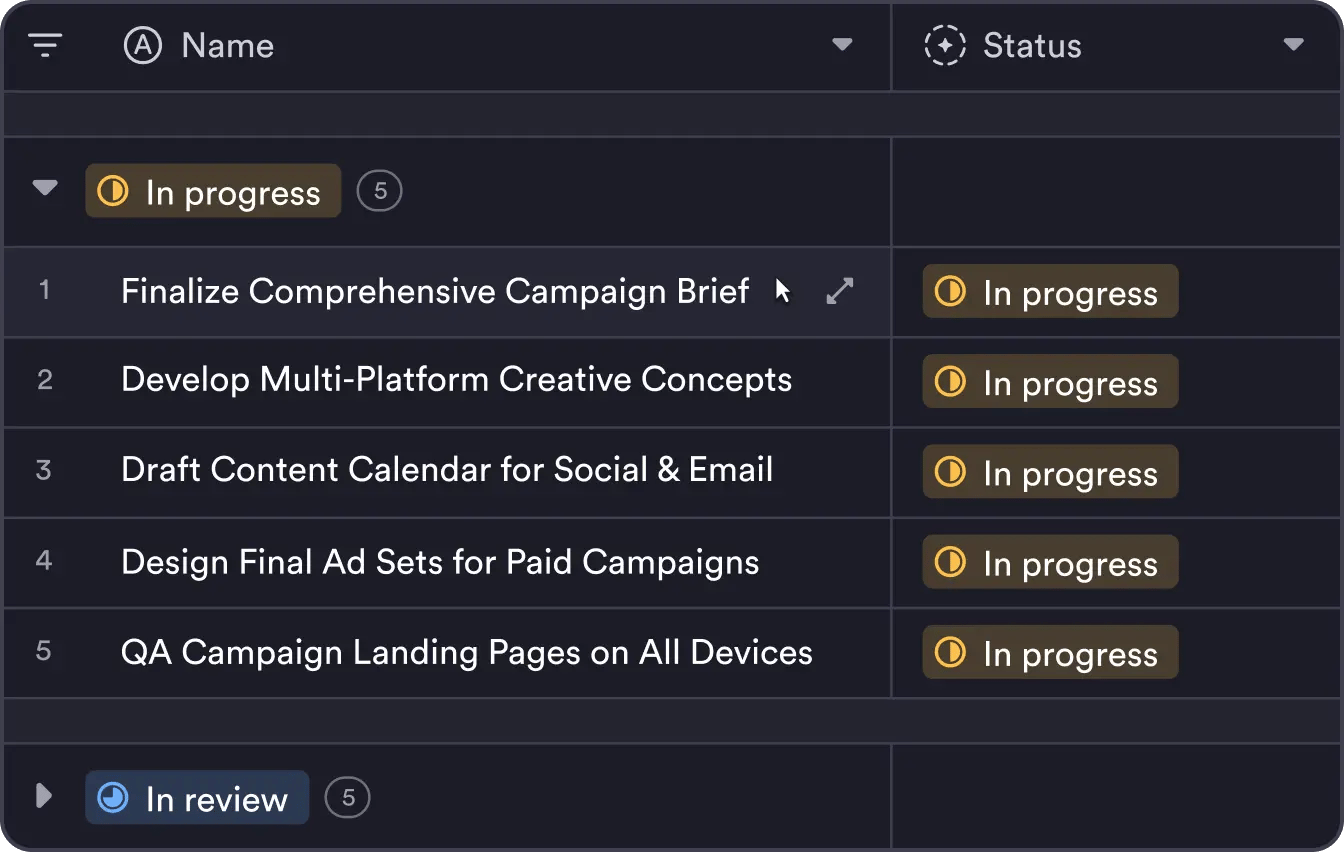This screenshot has height=852, width=1344.
Task: Select the Name column header
Action: point(227,45)
